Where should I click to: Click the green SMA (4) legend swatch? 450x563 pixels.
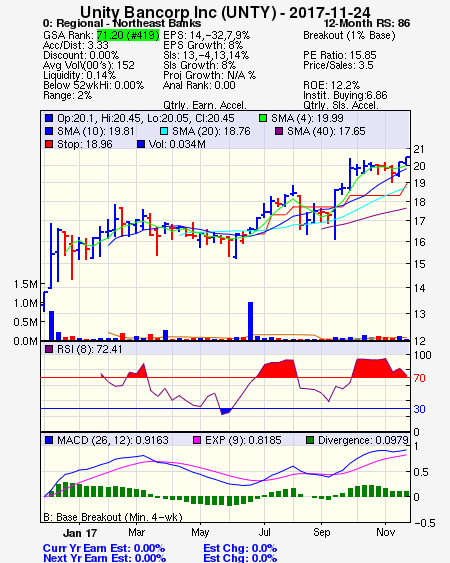(x=263, y=118)
